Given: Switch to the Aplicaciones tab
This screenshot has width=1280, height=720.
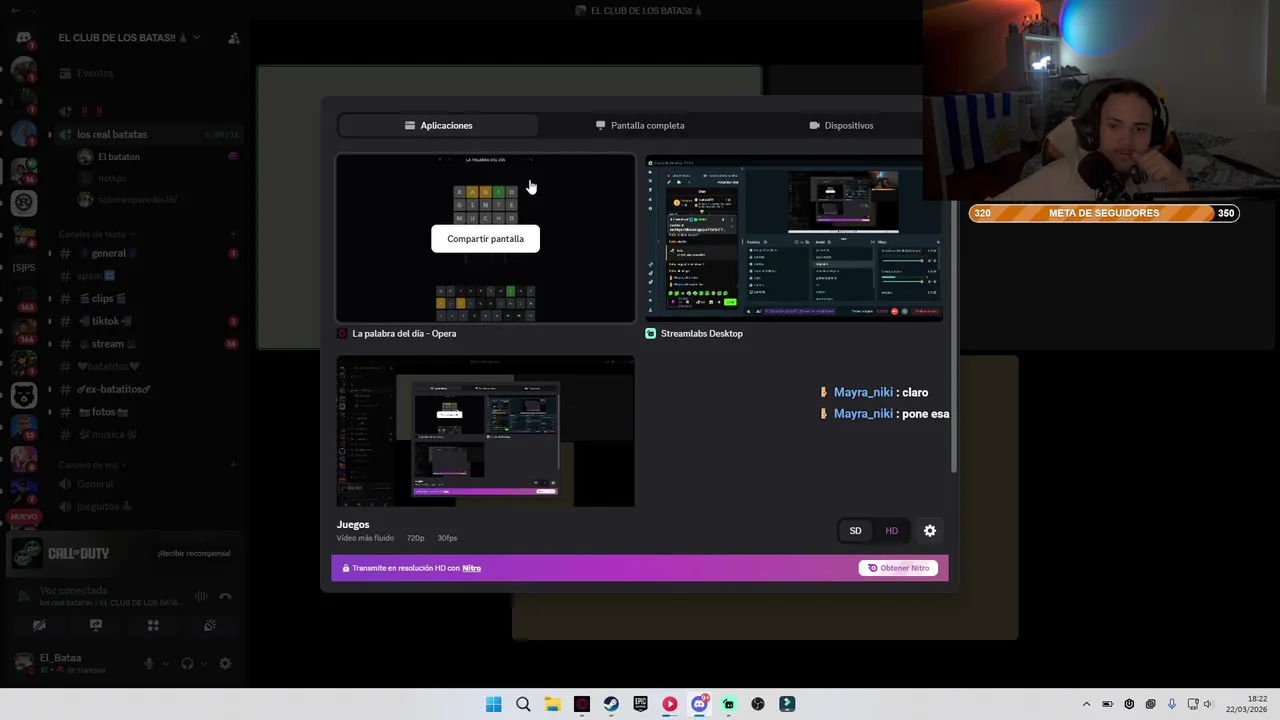Looking at the screenshot, I should click(x=438, y=125).
